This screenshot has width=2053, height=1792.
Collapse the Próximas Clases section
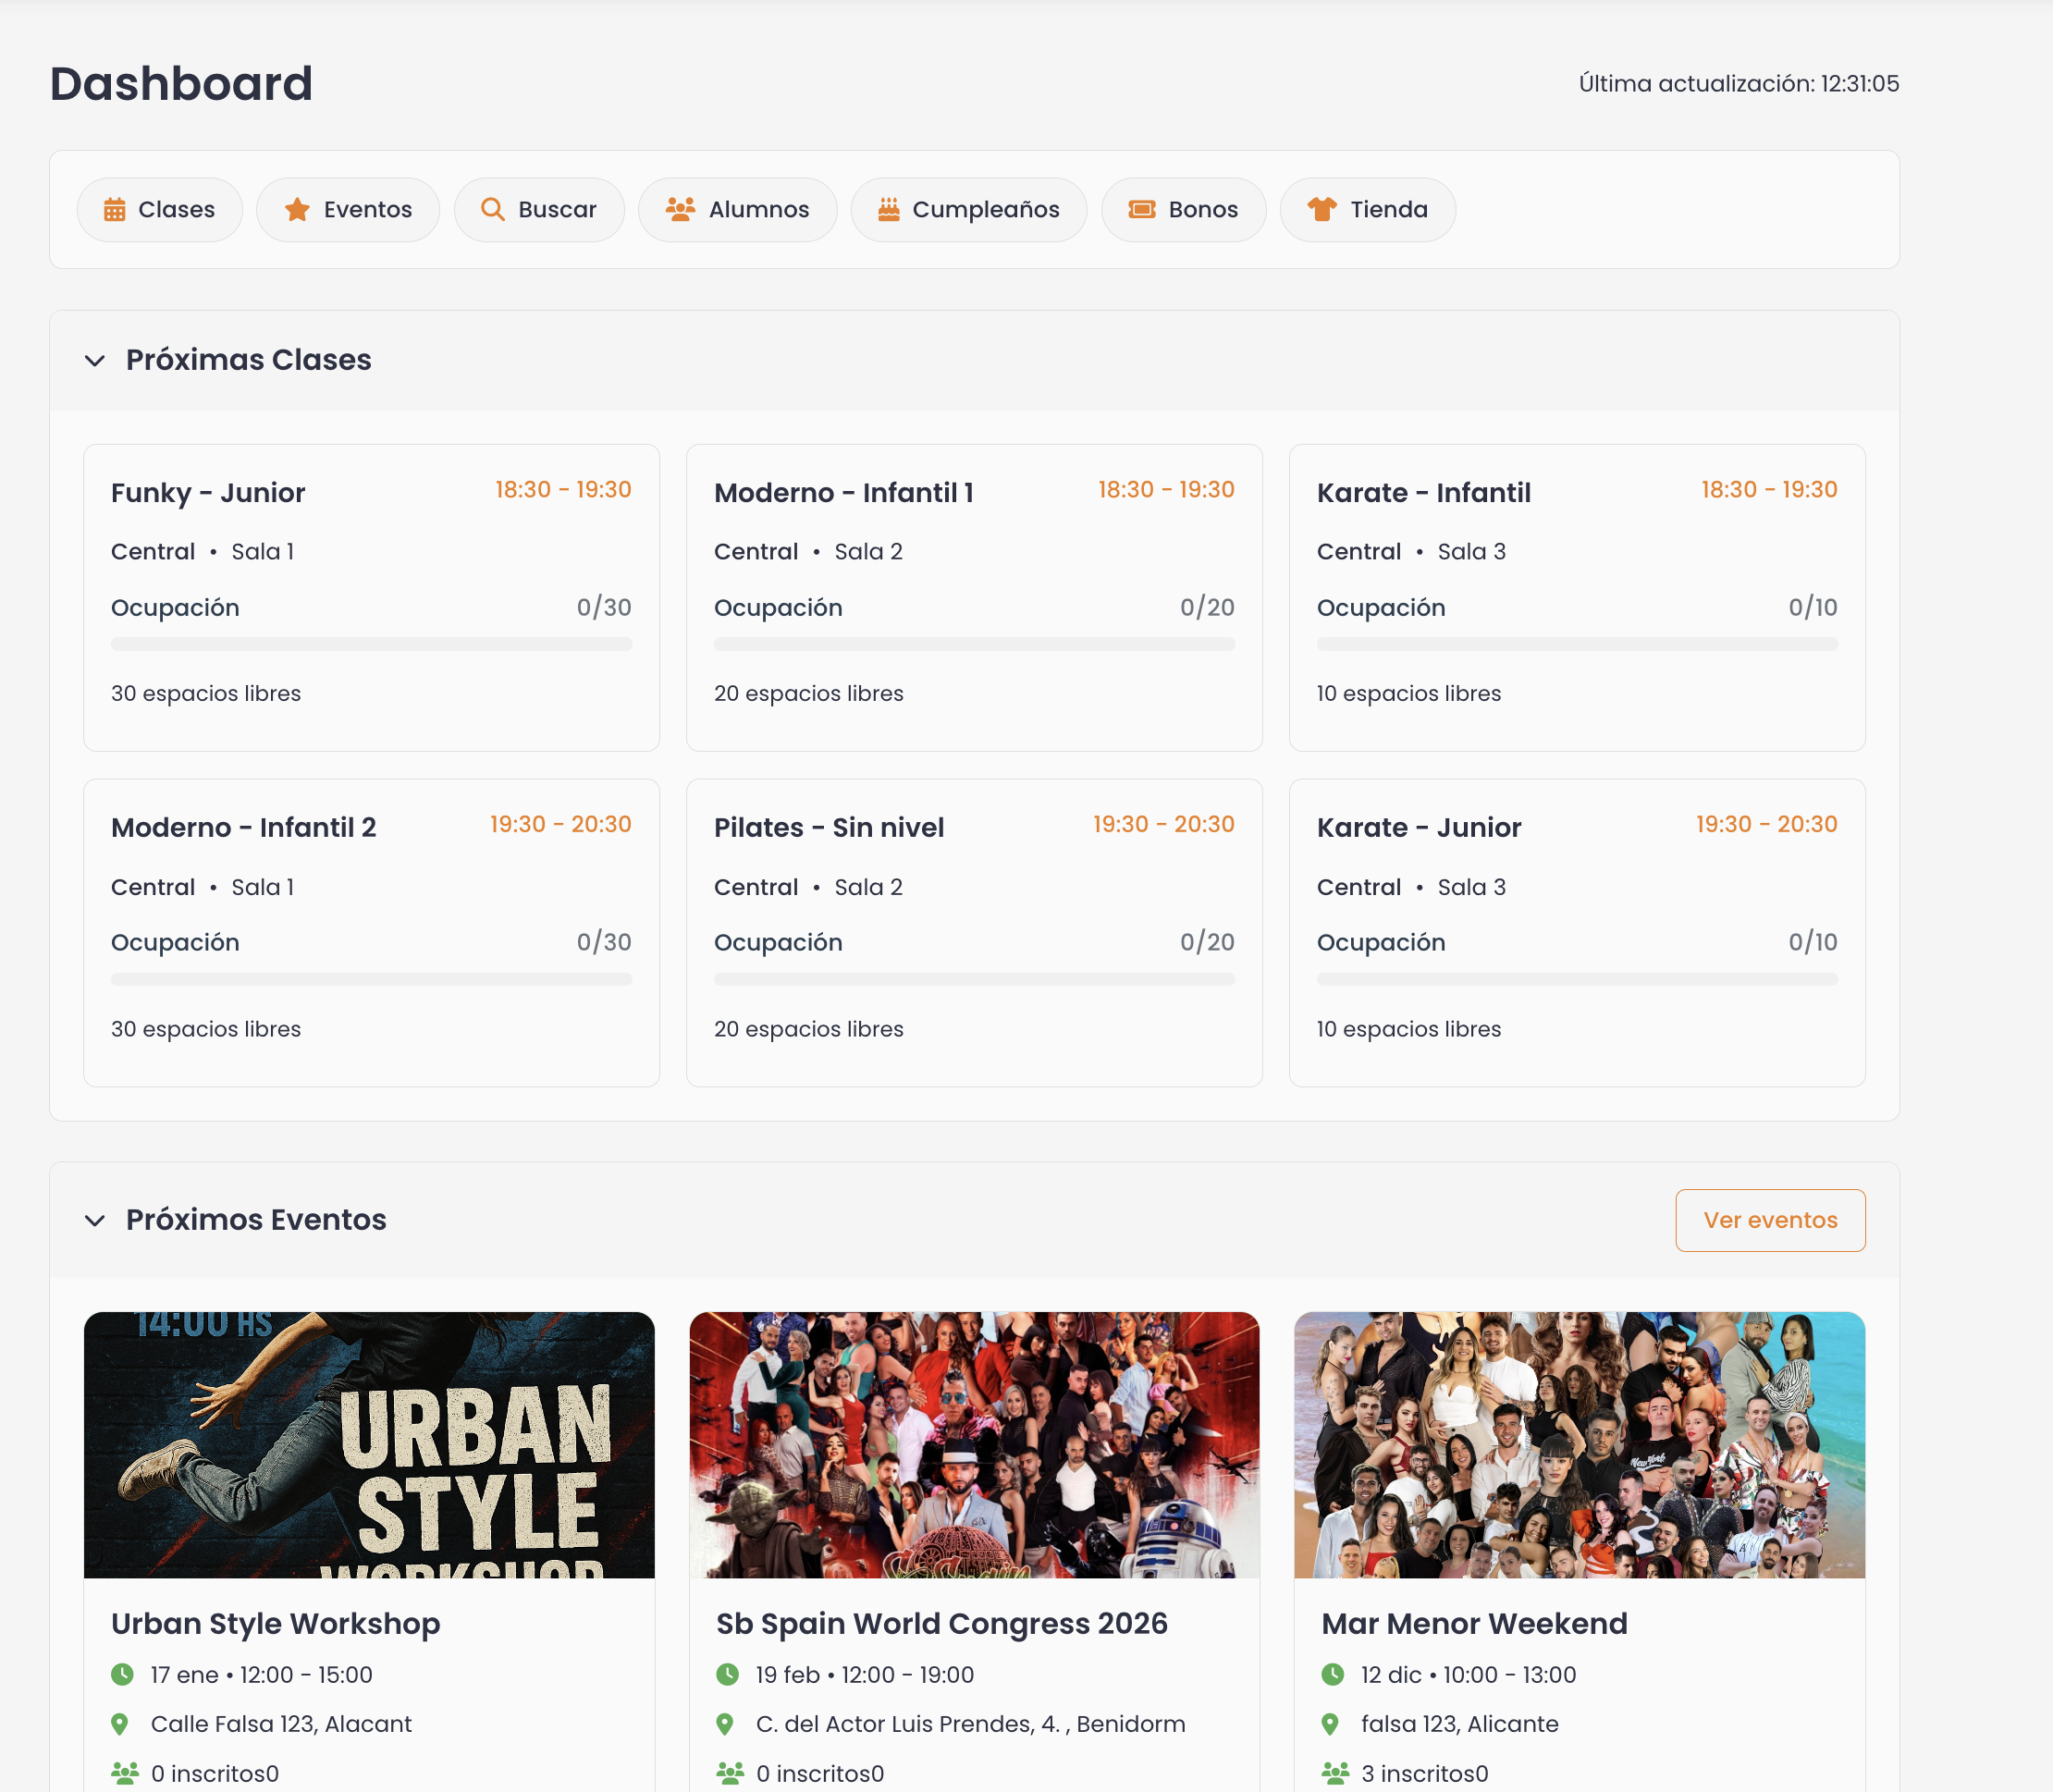[95, 361]
